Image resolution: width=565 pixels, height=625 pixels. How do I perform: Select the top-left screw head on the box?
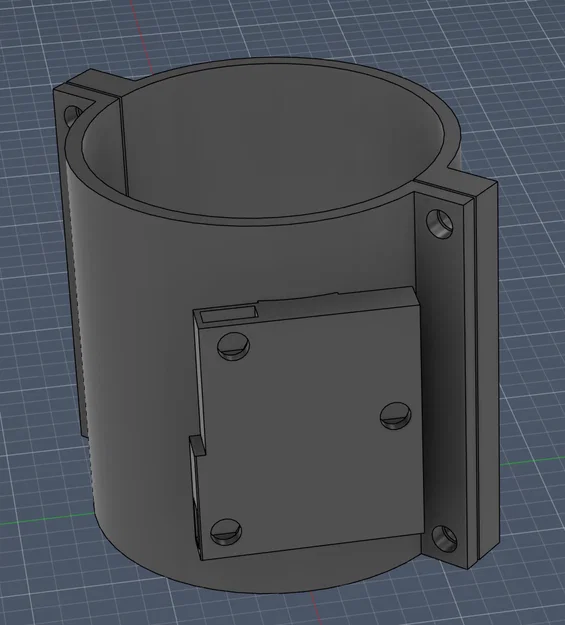click(233, 346)
